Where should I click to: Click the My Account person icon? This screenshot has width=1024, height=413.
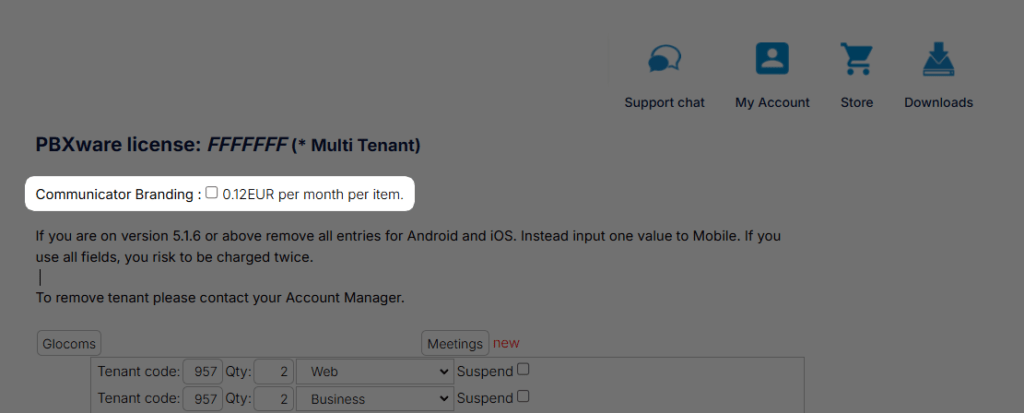(772, 59)
